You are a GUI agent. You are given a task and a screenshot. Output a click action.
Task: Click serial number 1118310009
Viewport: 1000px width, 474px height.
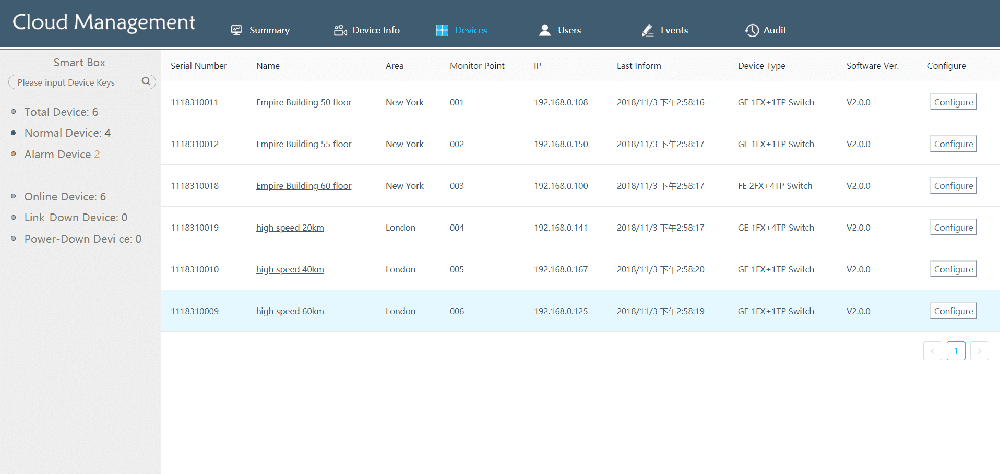195,311
